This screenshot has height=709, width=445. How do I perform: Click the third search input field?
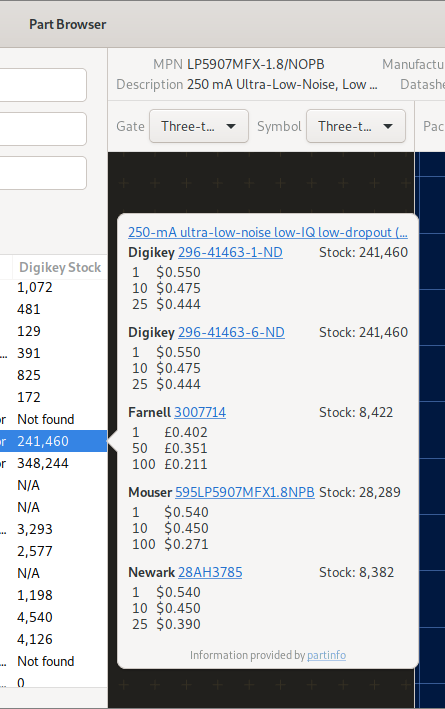tap(43, 173)
